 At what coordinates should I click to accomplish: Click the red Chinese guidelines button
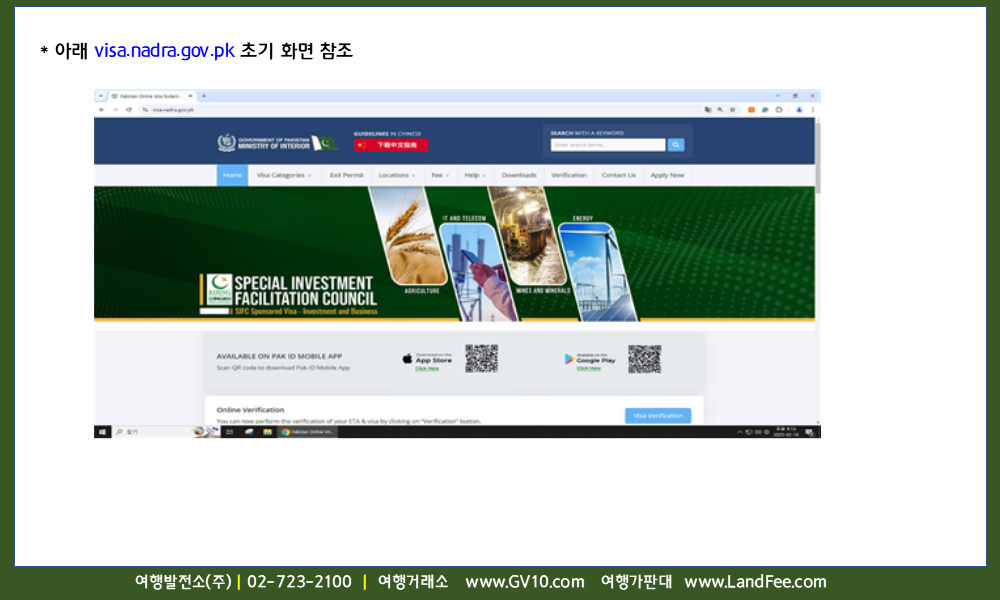(x=391, y=145)
